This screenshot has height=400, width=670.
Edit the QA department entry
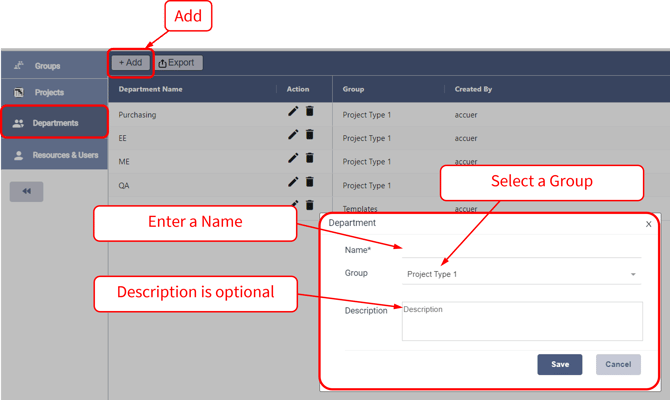[293, 182]
